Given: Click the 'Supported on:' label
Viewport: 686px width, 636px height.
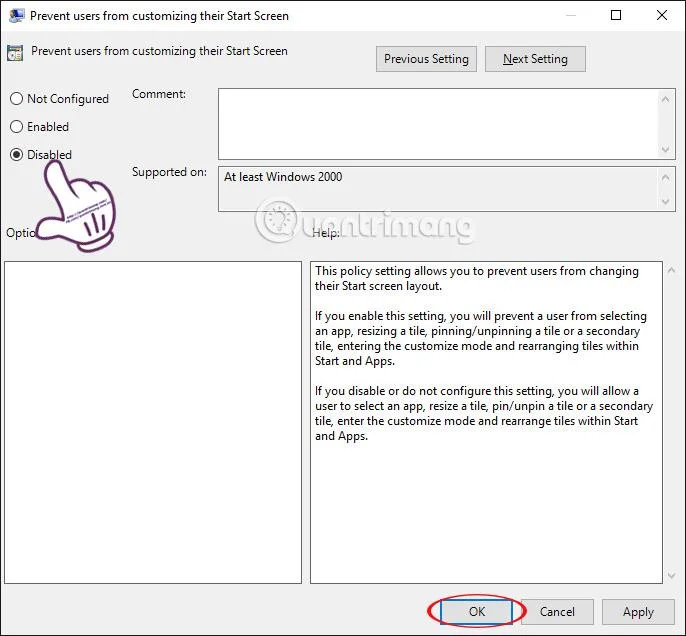Looking at the screenshot, I should (169, 172).
